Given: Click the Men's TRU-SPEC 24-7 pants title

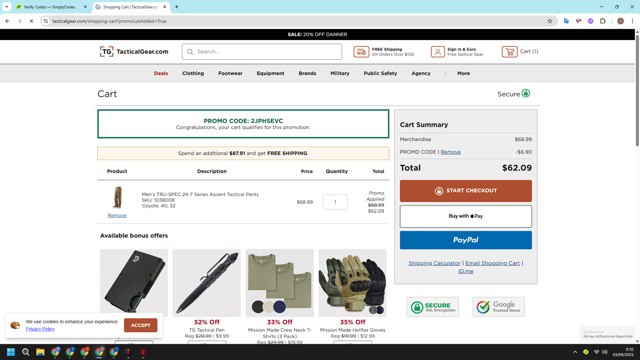Looking at the screenshot, I should pyautogui.click(x=200, y=194).
